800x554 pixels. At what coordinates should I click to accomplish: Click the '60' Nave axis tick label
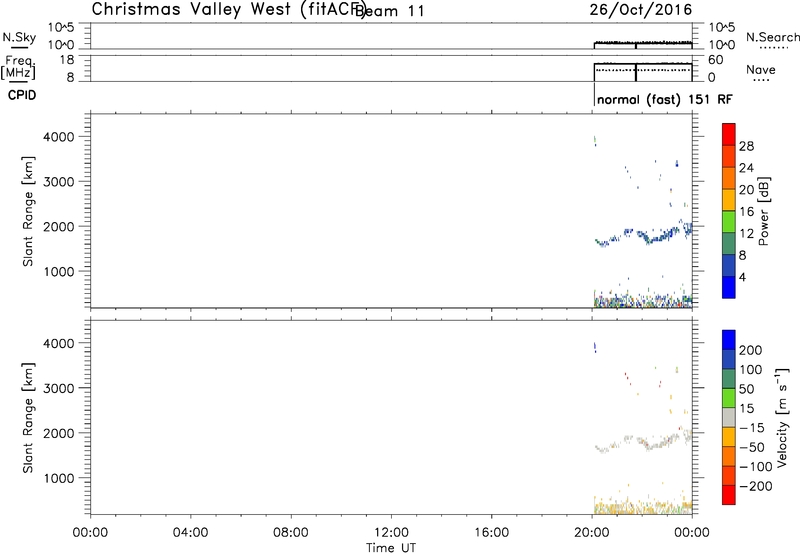click(x=715, y=60)
